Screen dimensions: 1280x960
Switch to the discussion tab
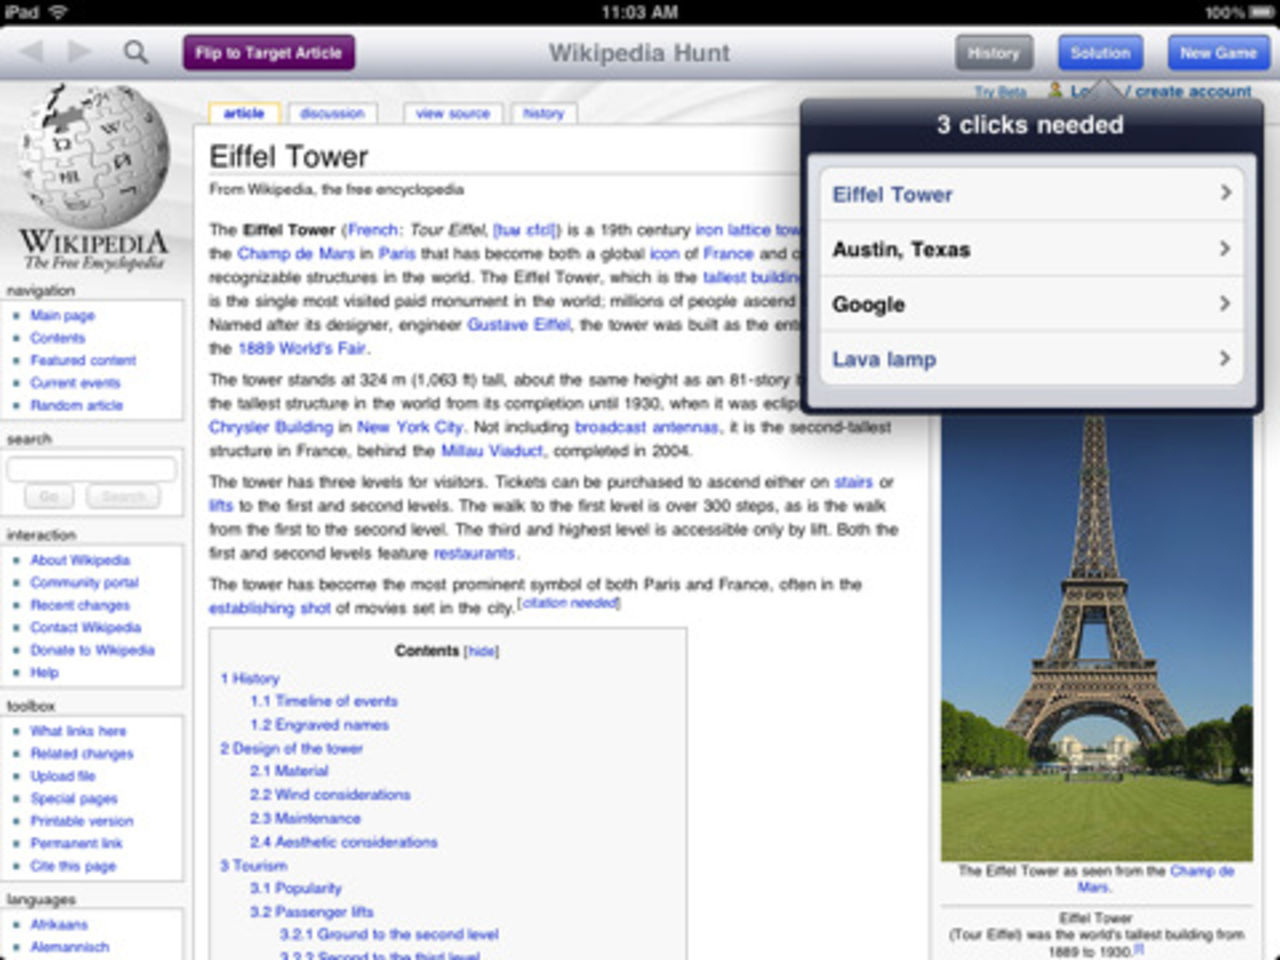coord(332,114)
